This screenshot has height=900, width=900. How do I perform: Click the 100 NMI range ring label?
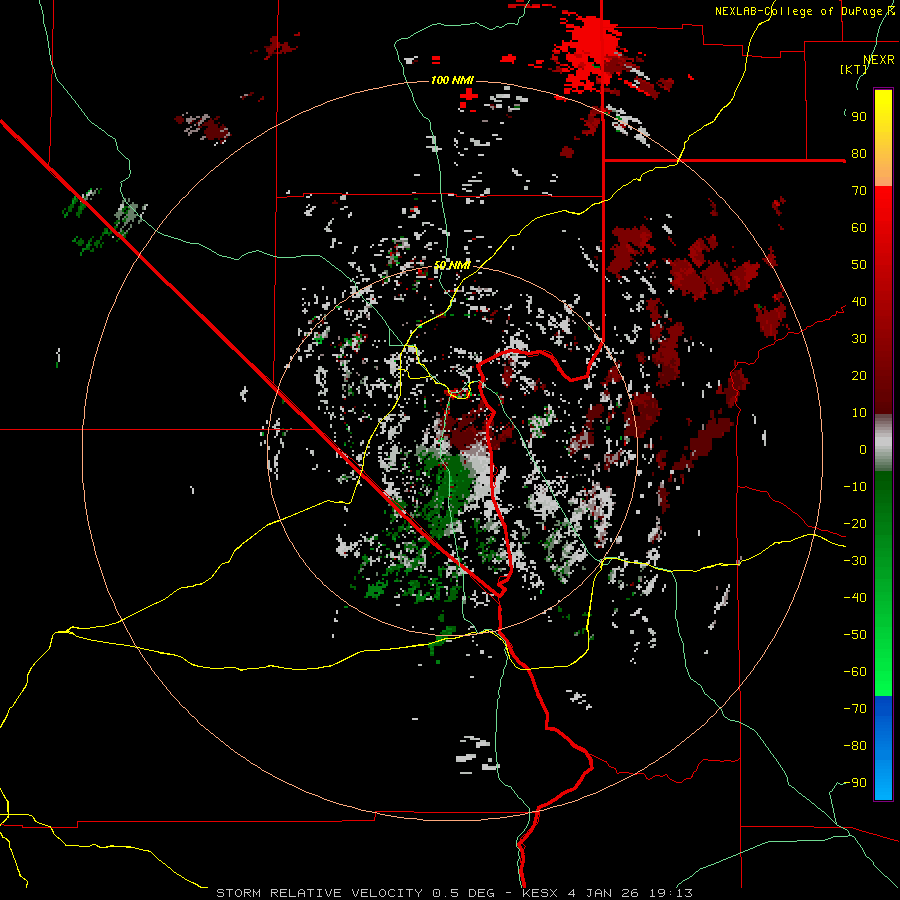[x=452, y=80]
